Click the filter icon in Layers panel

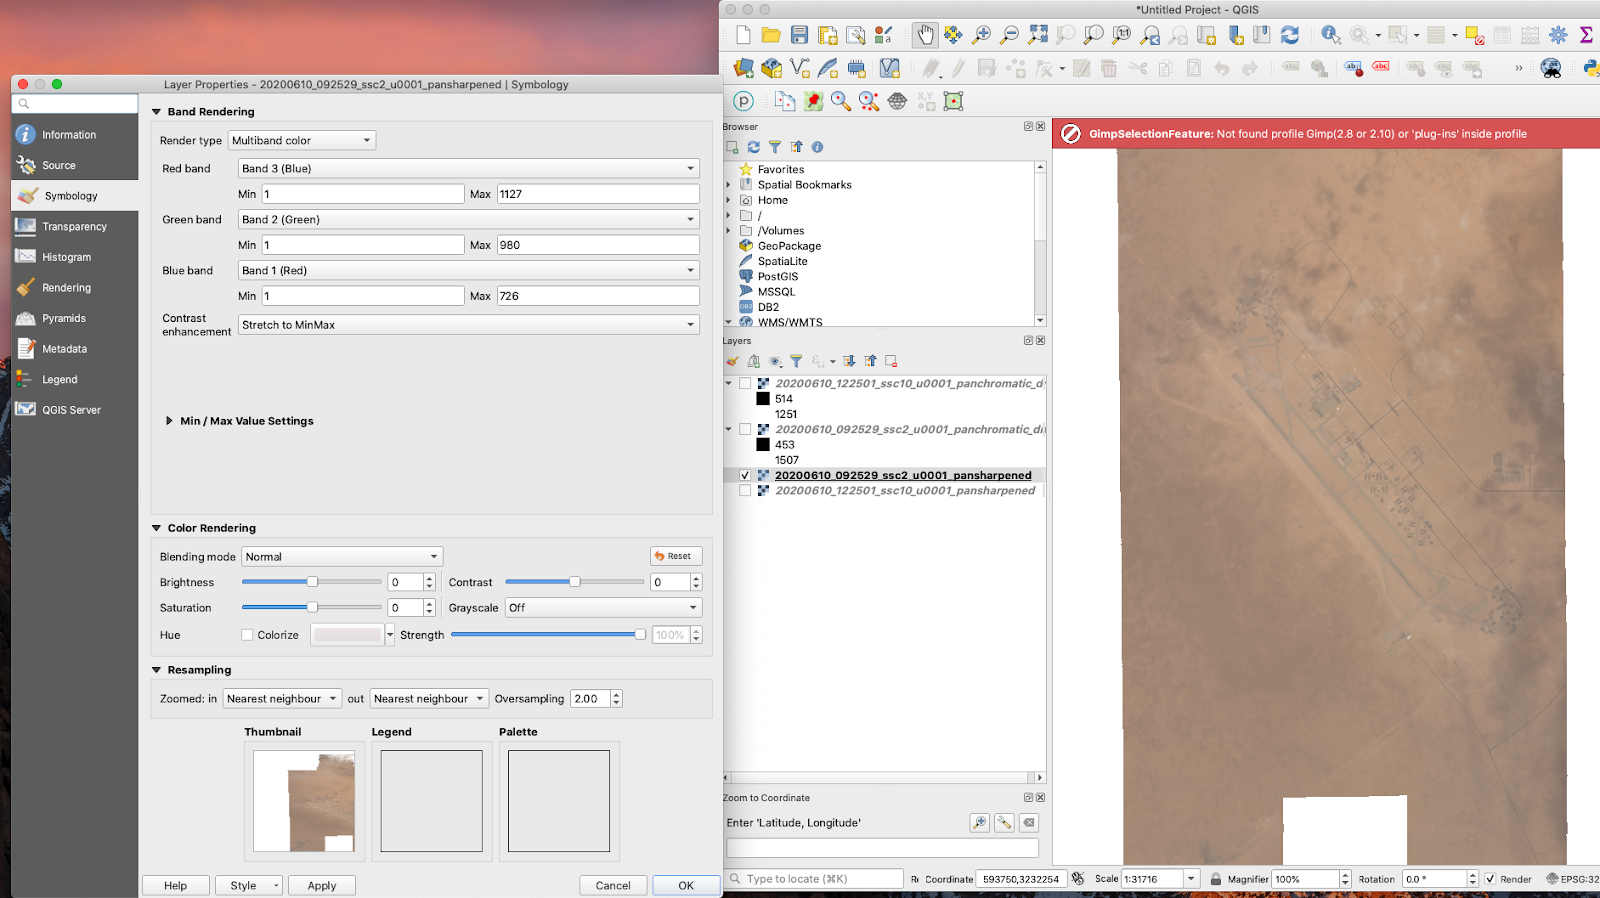pyautogui.click(x=796, y=361)
